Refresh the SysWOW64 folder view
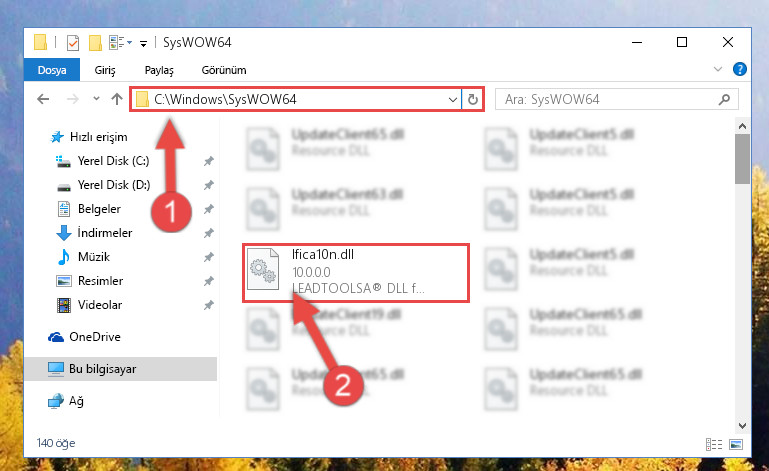The image size is (769, 471). [473, 100]
